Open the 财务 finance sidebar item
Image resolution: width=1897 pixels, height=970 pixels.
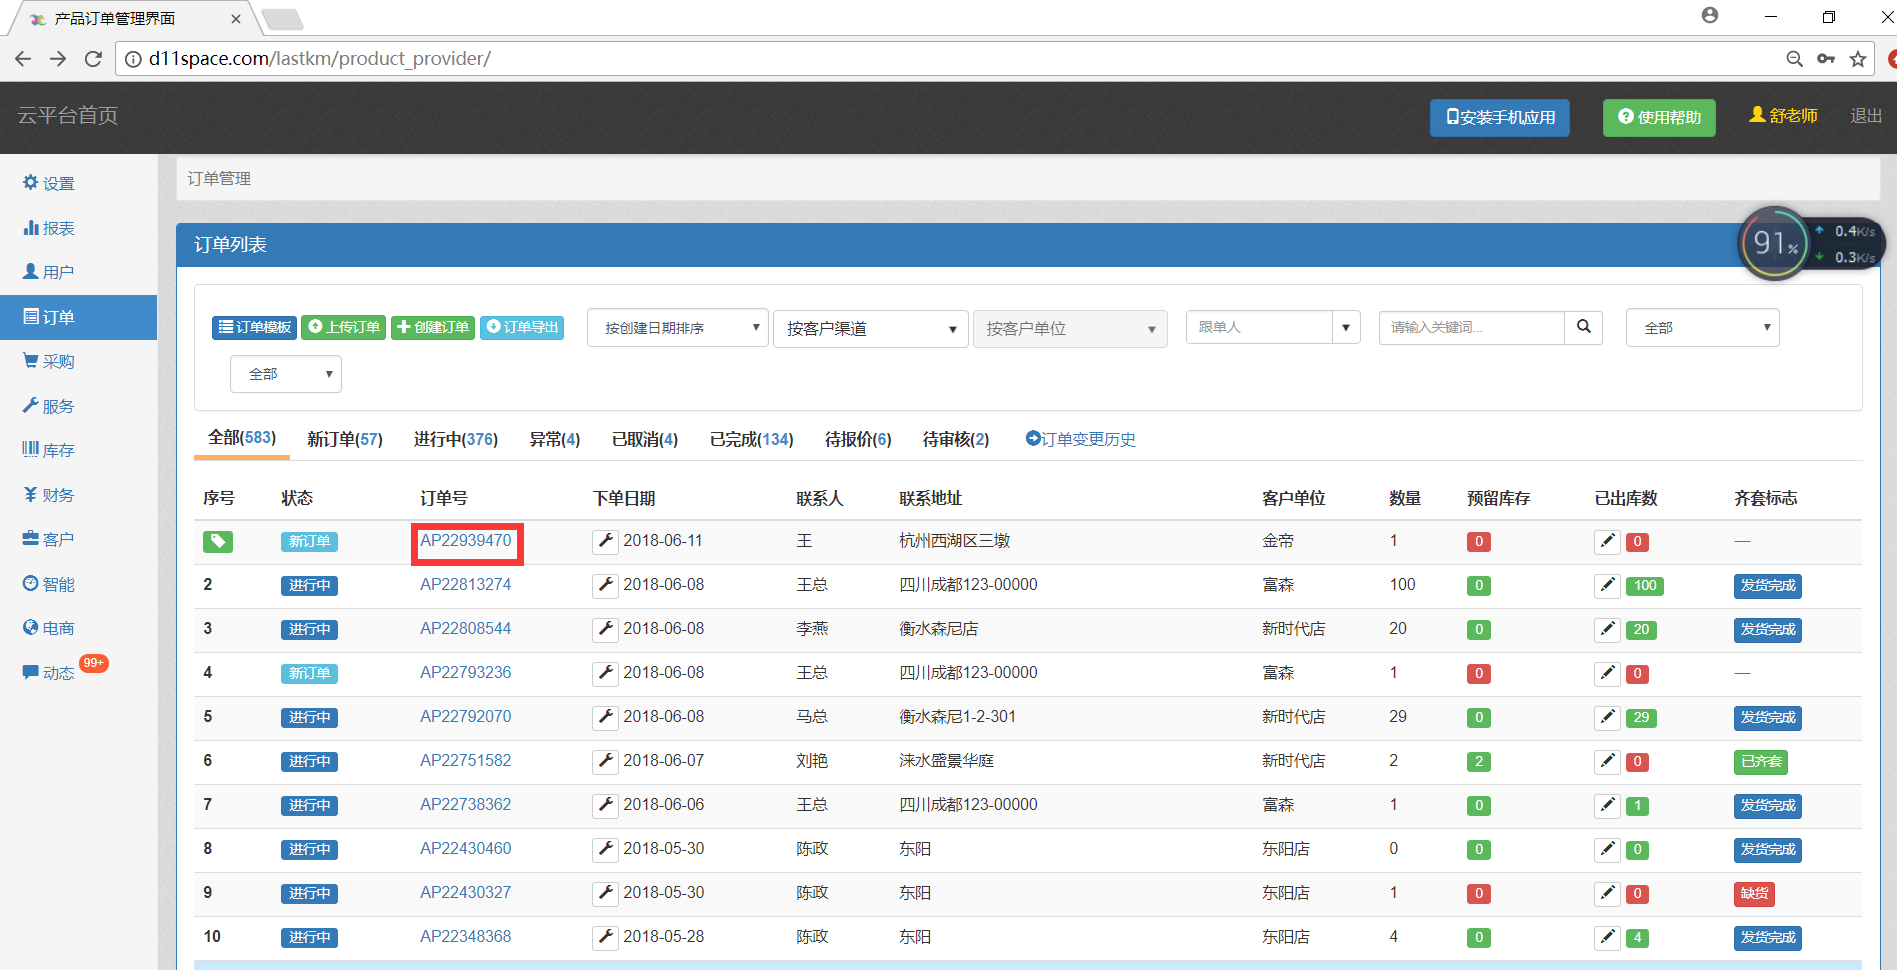click(49, 495)
